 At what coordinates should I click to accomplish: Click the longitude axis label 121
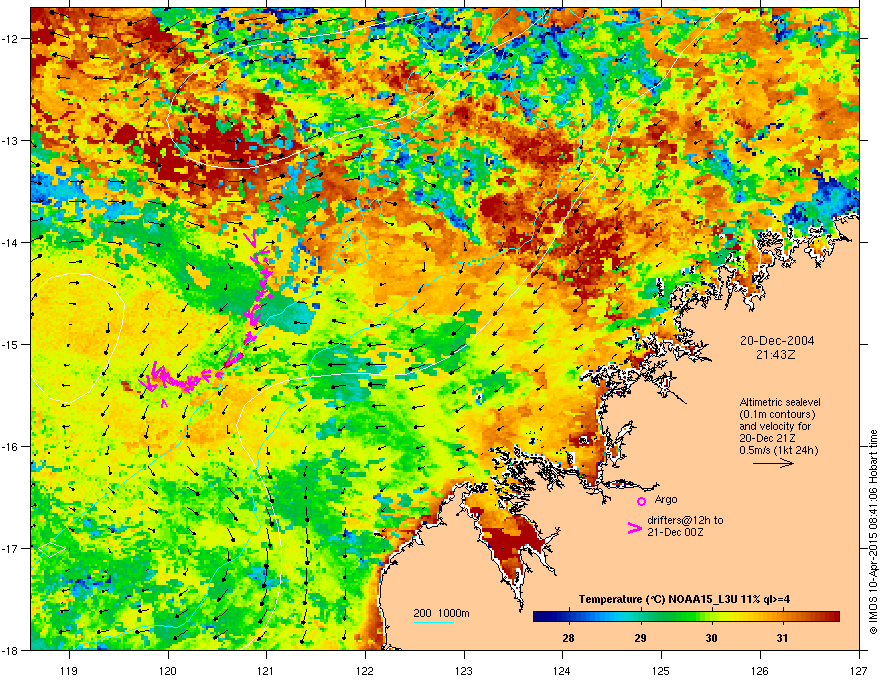click(266, 670)
